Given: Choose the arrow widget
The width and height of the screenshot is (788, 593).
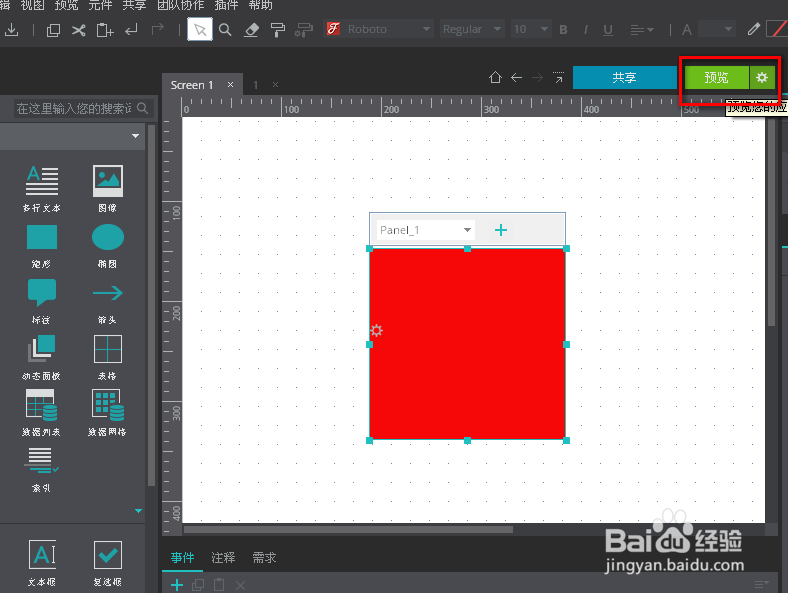Looking at the screenshot, I should click(x=108, y=292).
